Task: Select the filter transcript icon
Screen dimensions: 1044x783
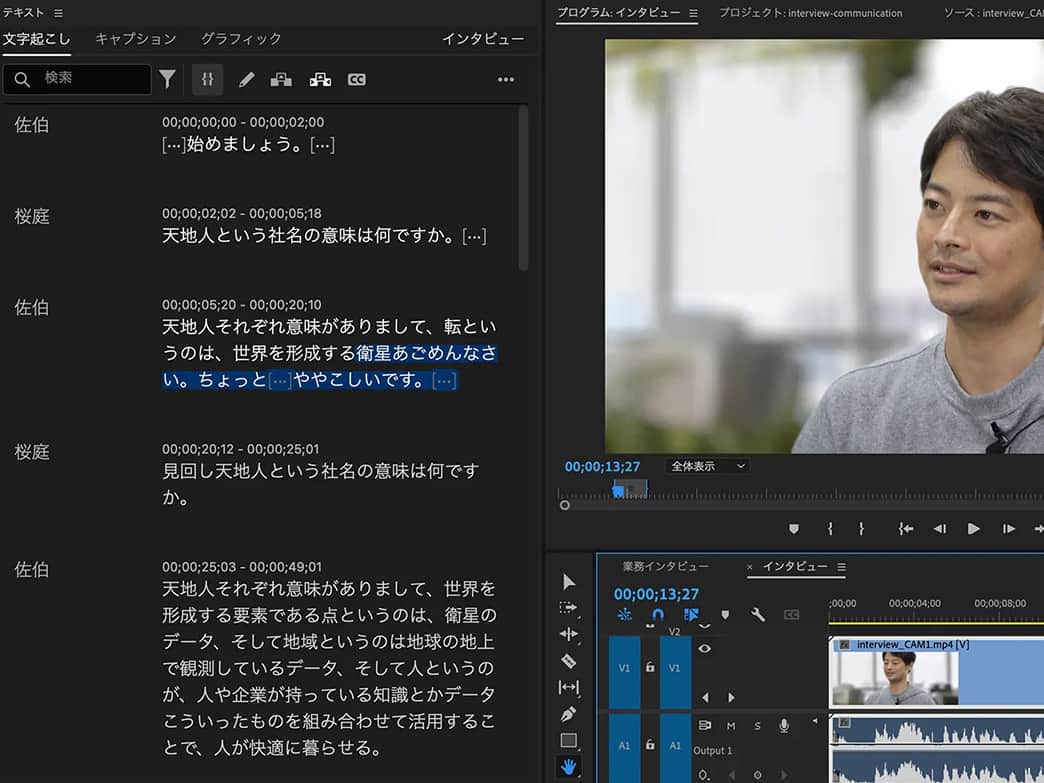Action: tap(167, 79)
